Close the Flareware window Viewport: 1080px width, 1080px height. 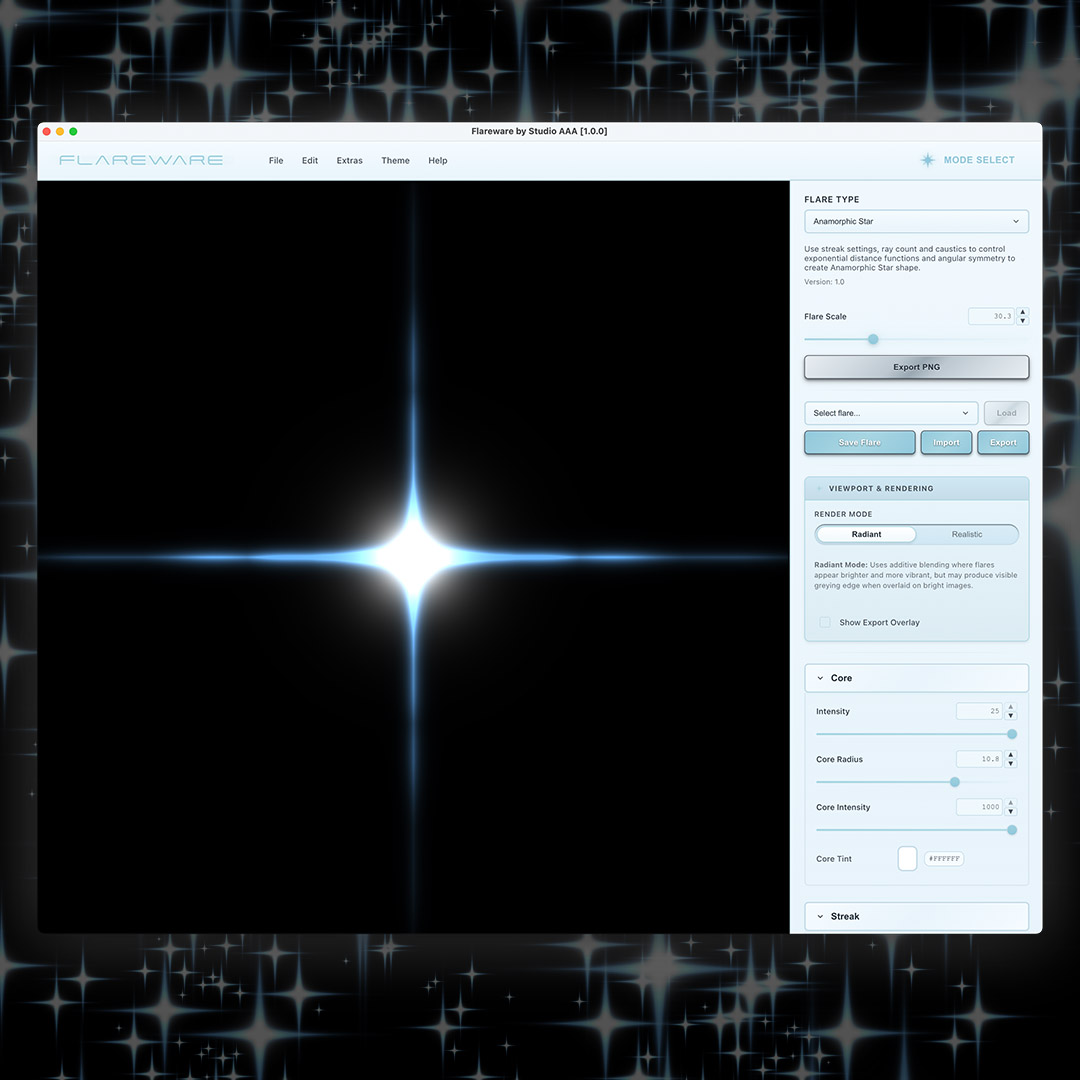[47, 132]
